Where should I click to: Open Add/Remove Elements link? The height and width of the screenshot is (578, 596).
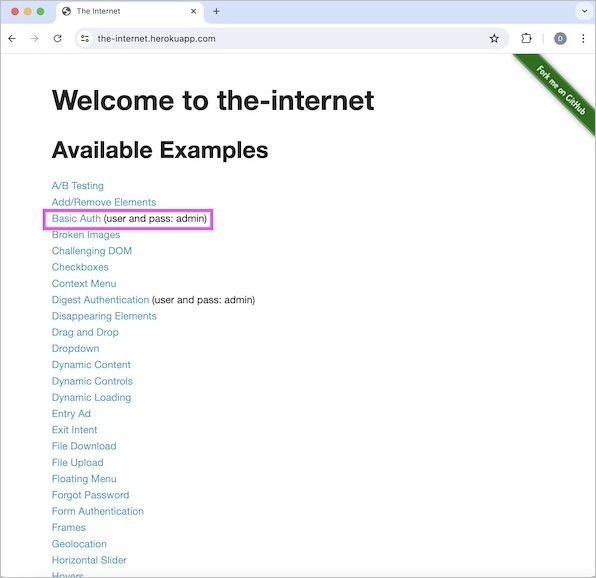pos(104,202)
